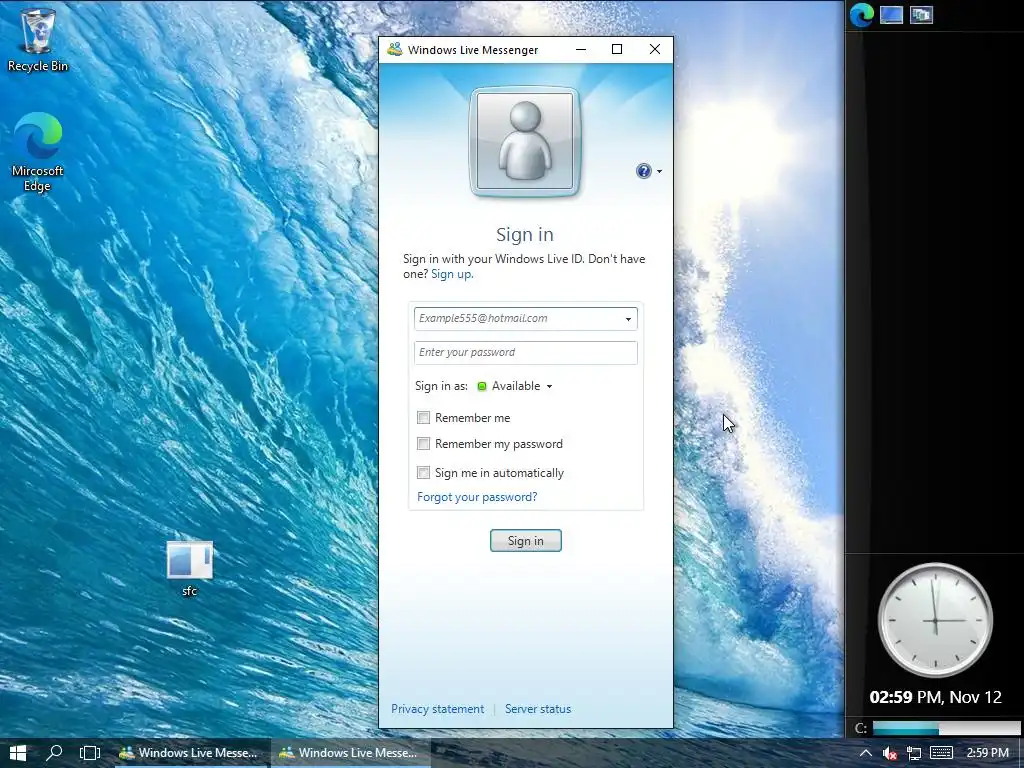Open the Privacy statement link
Screen dimensions: 1024x768
(438, 709)
